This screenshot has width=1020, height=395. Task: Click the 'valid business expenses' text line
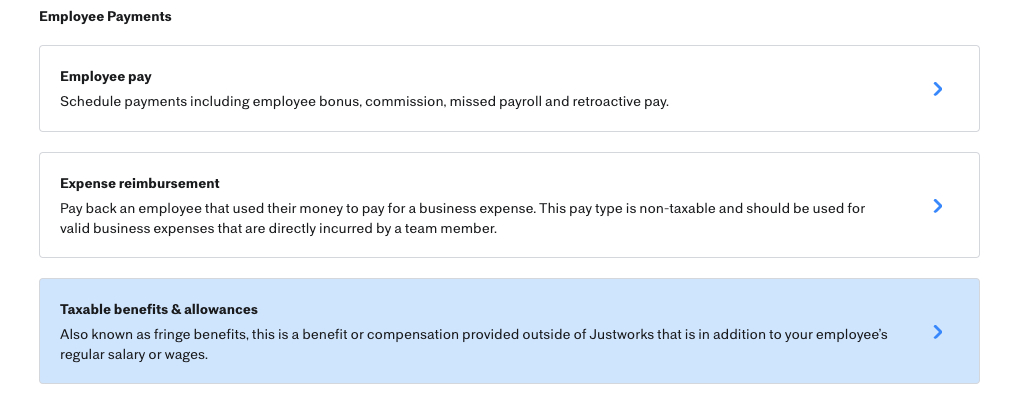[278, 228]
